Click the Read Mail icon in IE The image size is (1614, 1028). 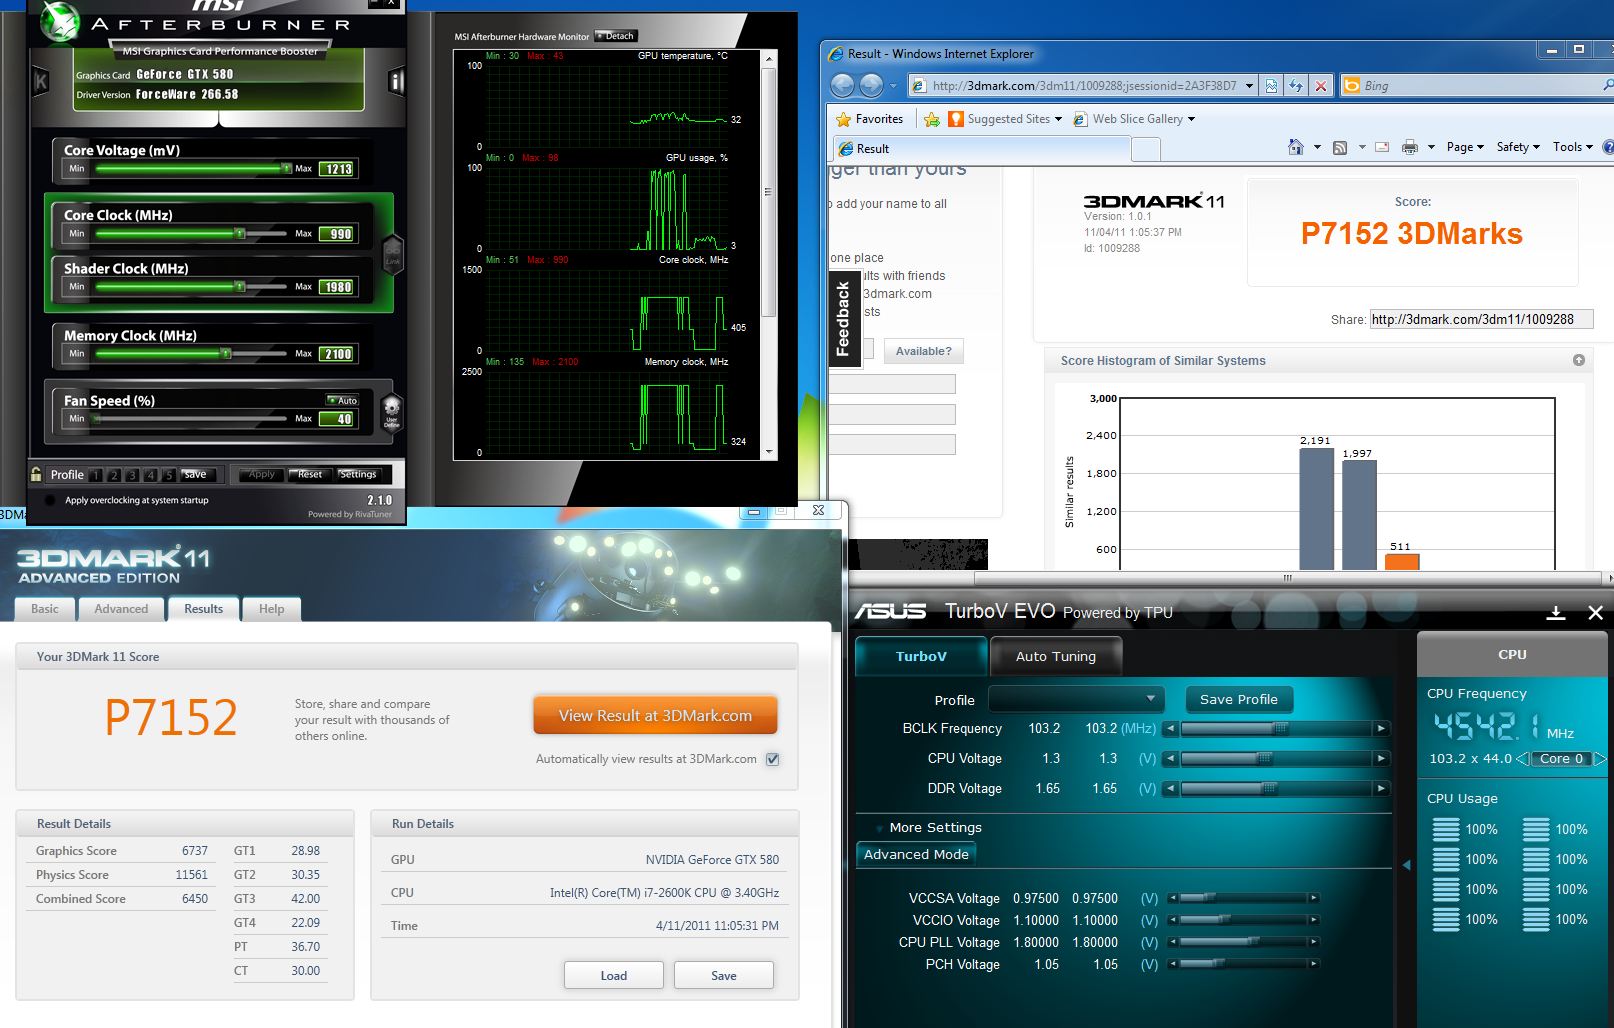point(1382,147)
